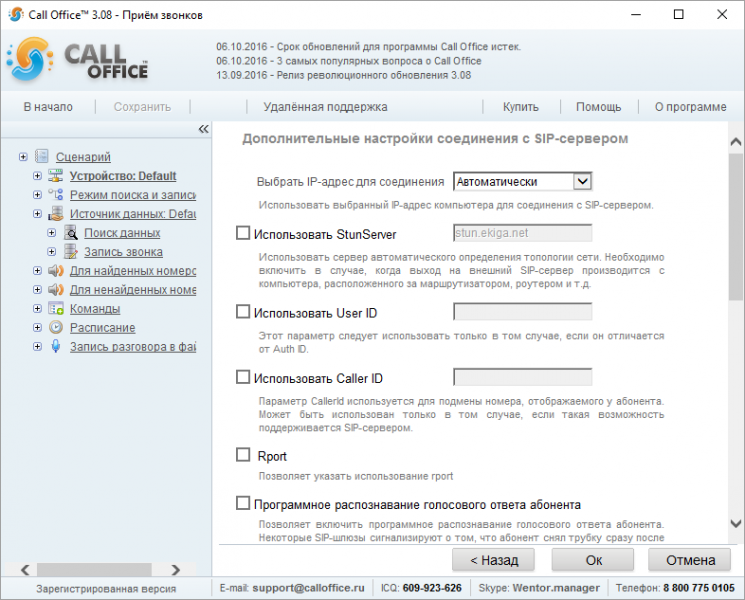Click the Режим поиска и записи icon
The image size is (745, 600).
(x=56, y=195)
